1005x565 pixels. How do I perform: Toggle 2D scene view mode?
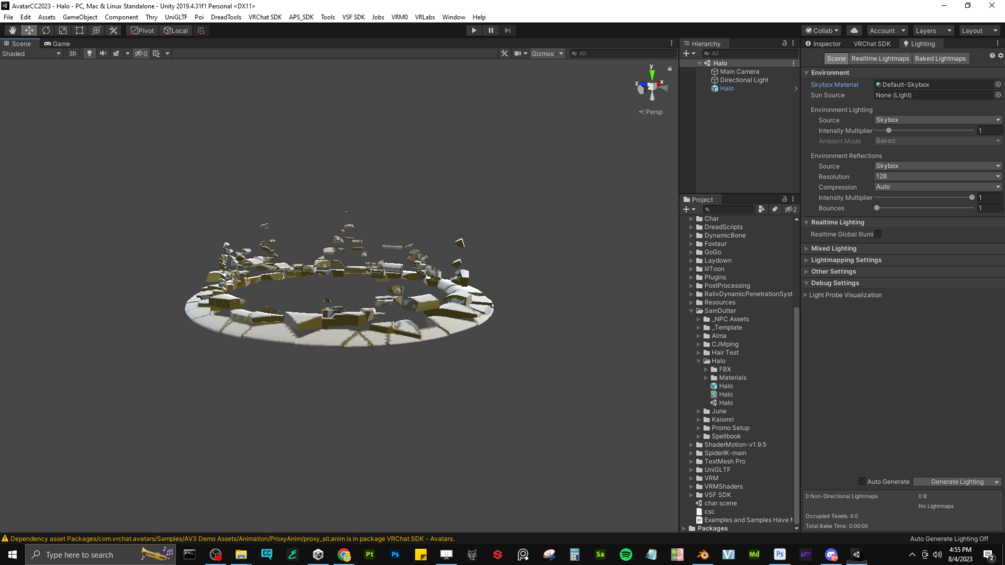tap(72, 53)
